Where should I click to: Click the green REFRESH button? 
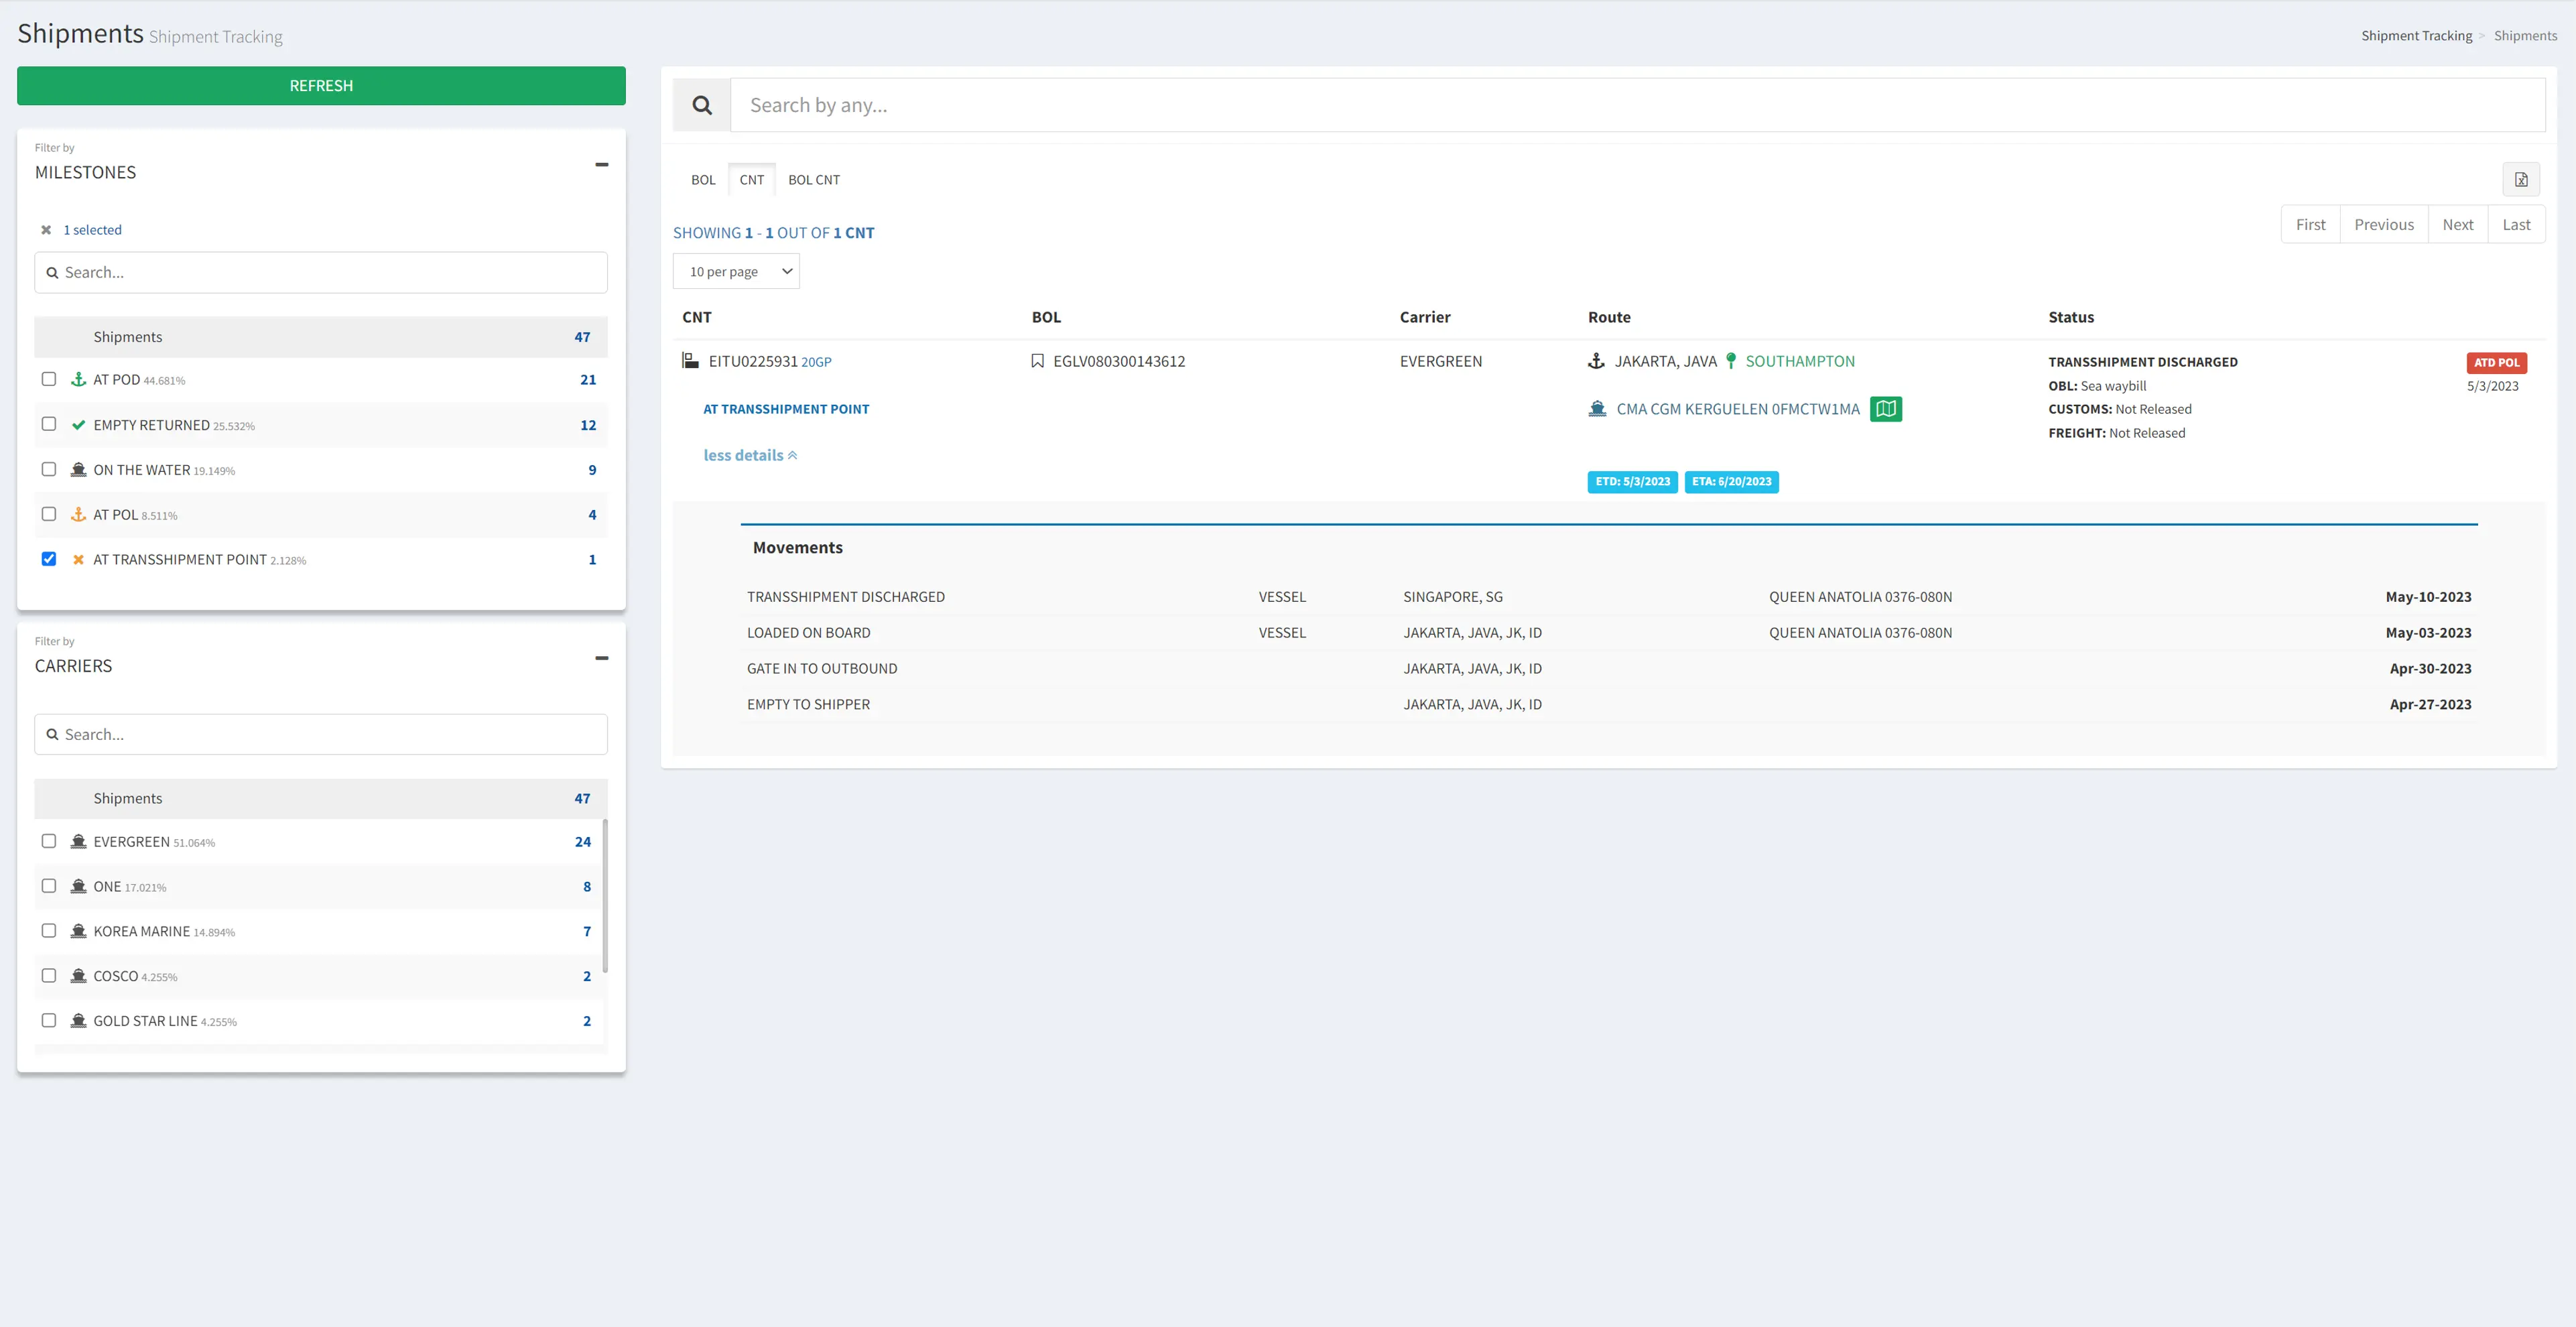pyautogui.click(x=321, y=86)
